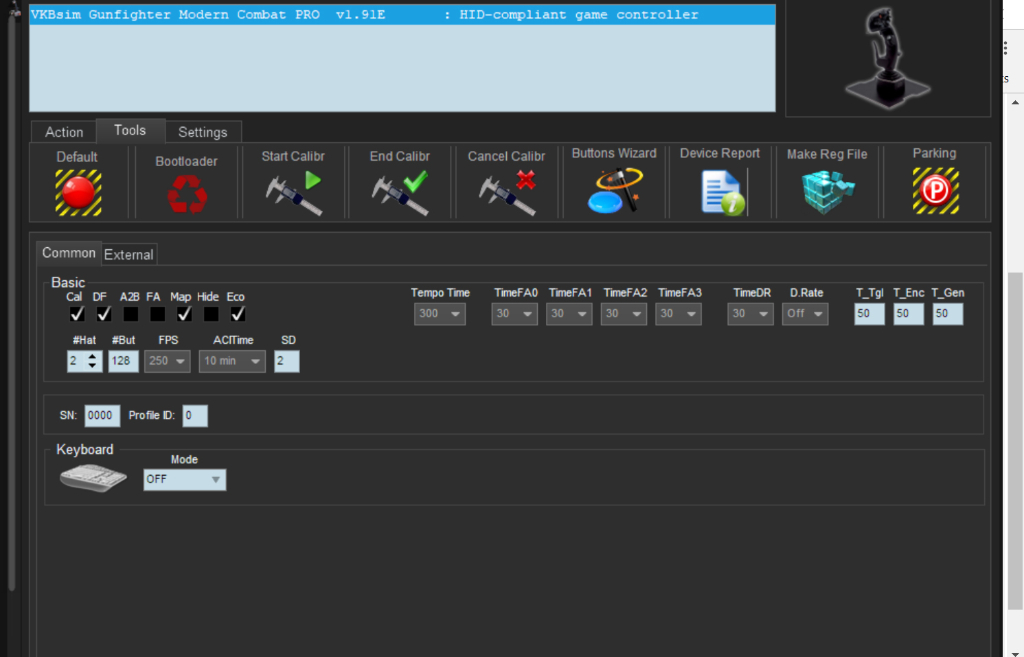Click the Make Reg File cube icon

click(x=827, y=191)
